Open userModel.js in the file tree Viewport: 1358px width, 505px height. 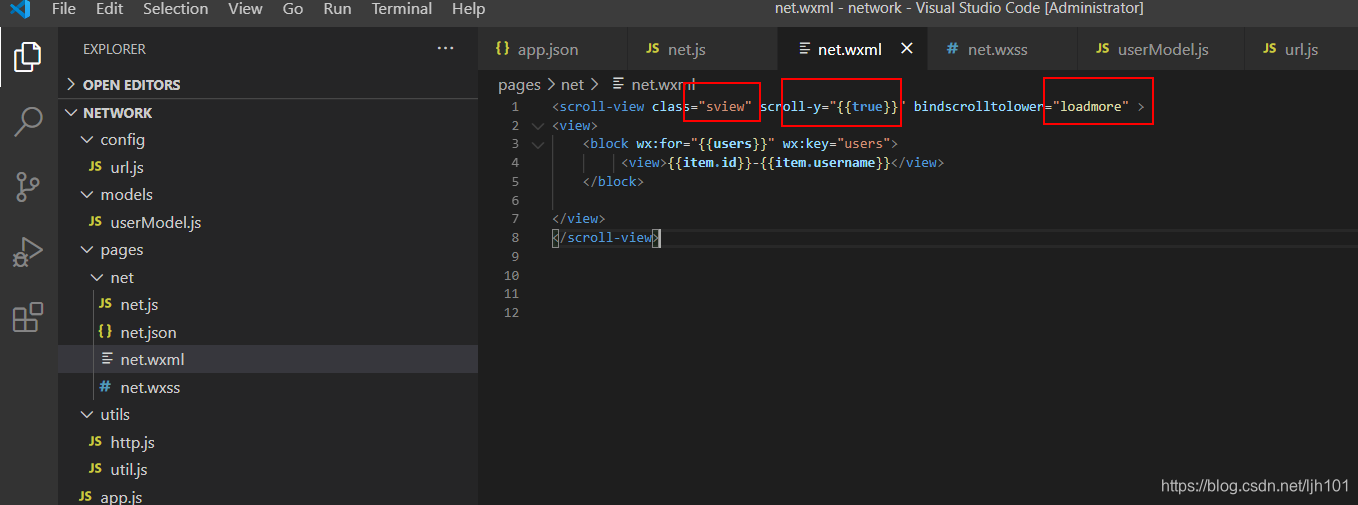pos(268,222)
